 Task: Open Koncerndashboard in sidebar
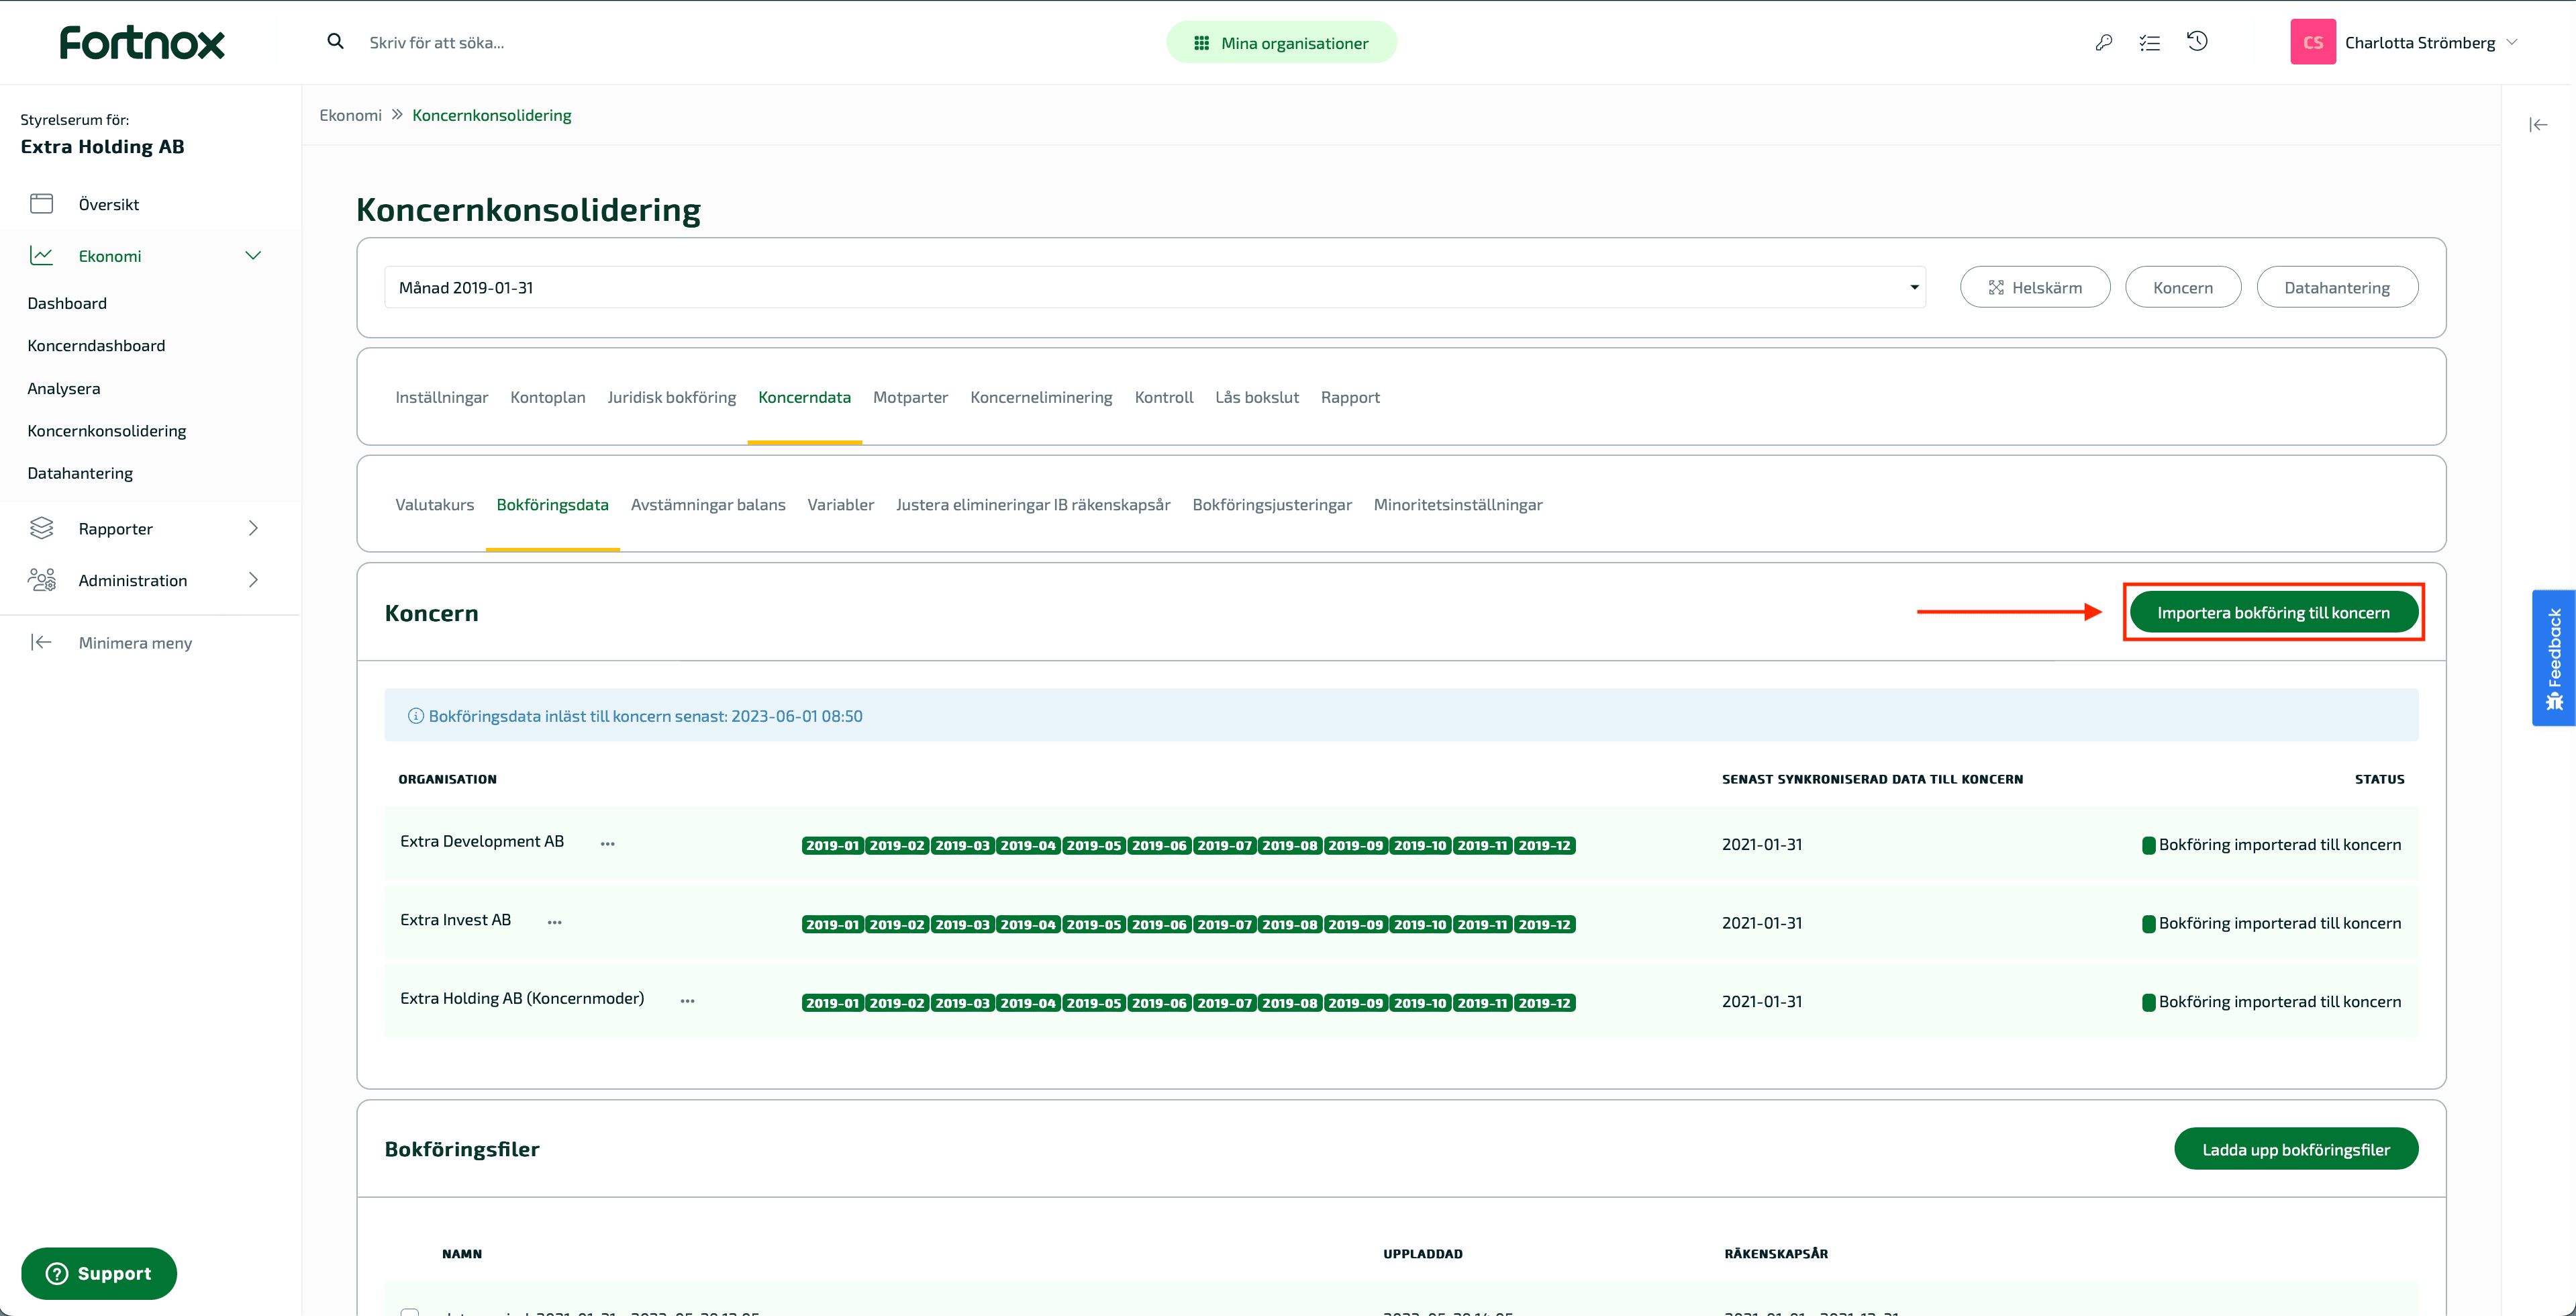tap(96, 345)
